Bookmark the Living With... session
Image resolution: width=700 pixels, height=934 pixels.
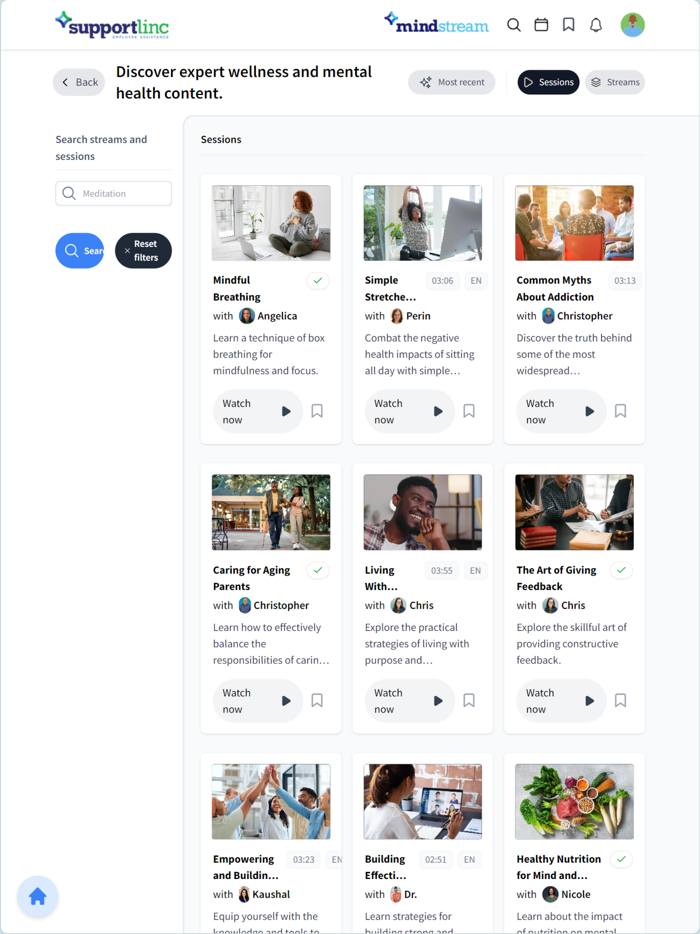tap(469, 700)
